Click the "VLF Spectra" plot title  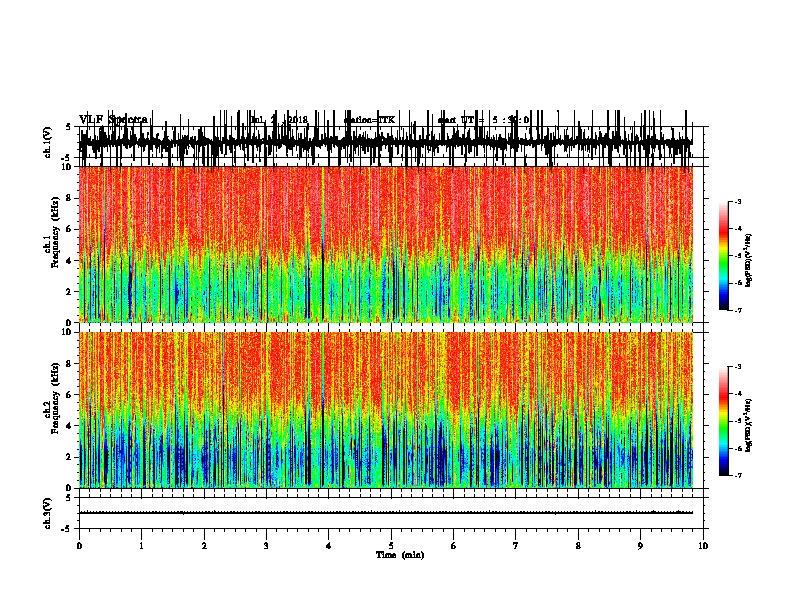113,120
